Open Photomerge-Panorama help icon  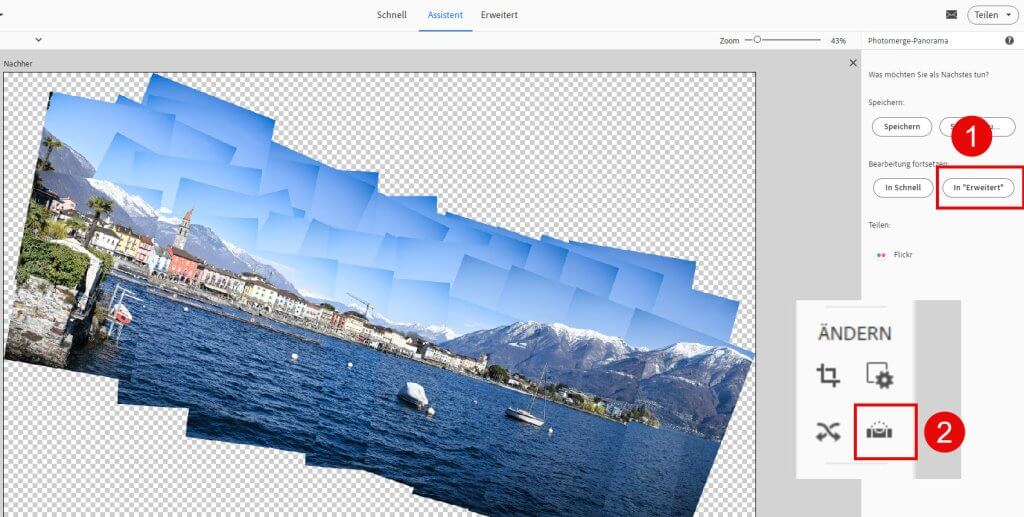1010,40
